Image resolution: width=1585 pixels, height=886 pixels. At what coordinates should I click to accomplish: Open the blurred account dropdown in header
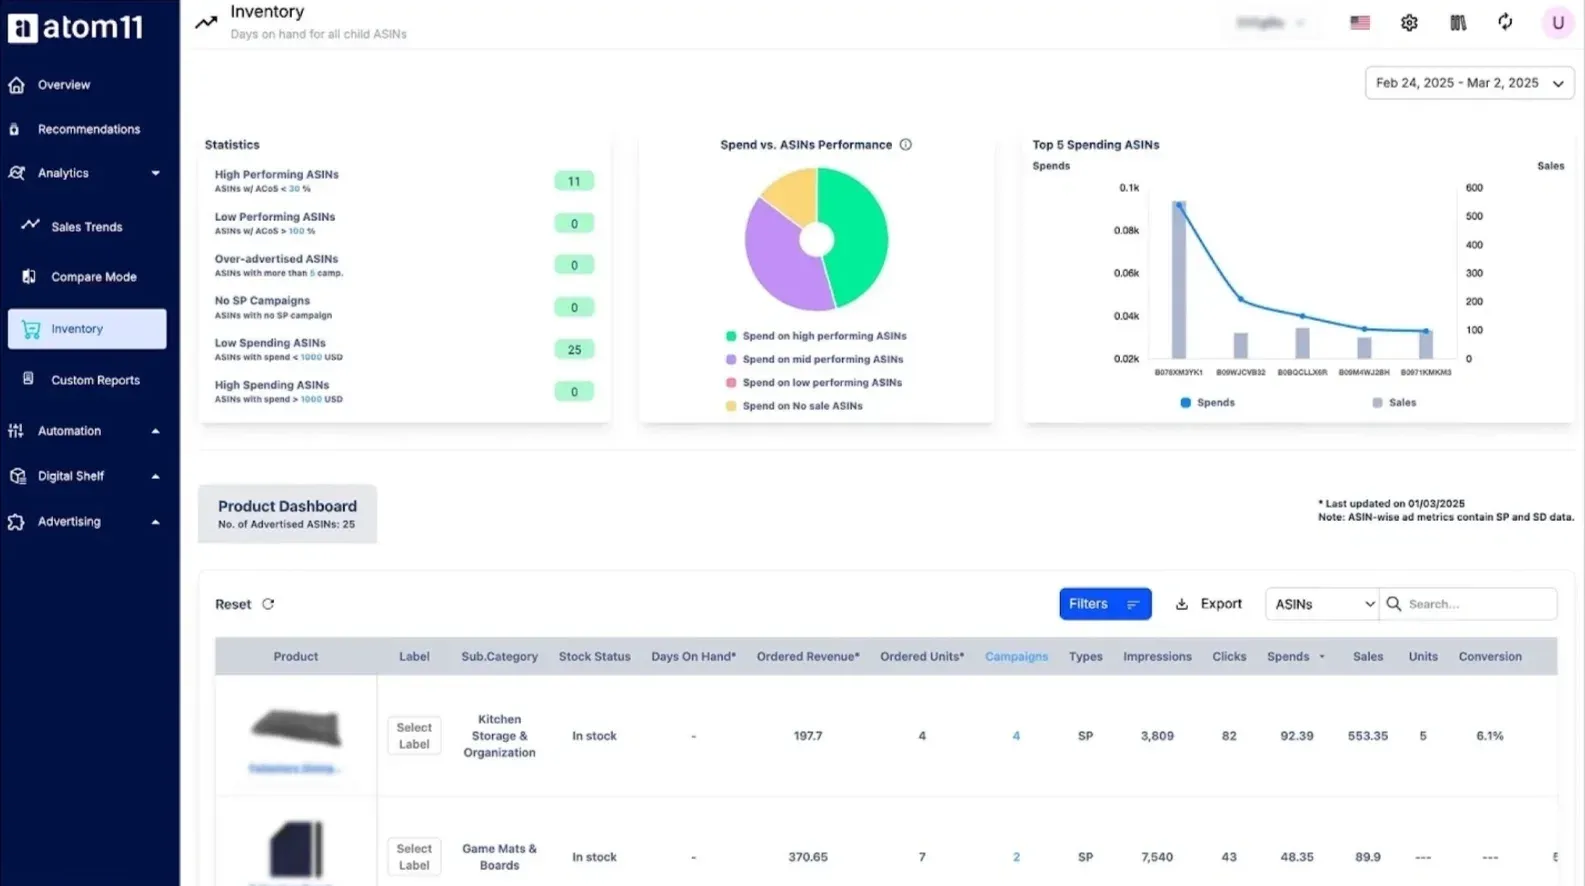click(x=1270, y=22)
